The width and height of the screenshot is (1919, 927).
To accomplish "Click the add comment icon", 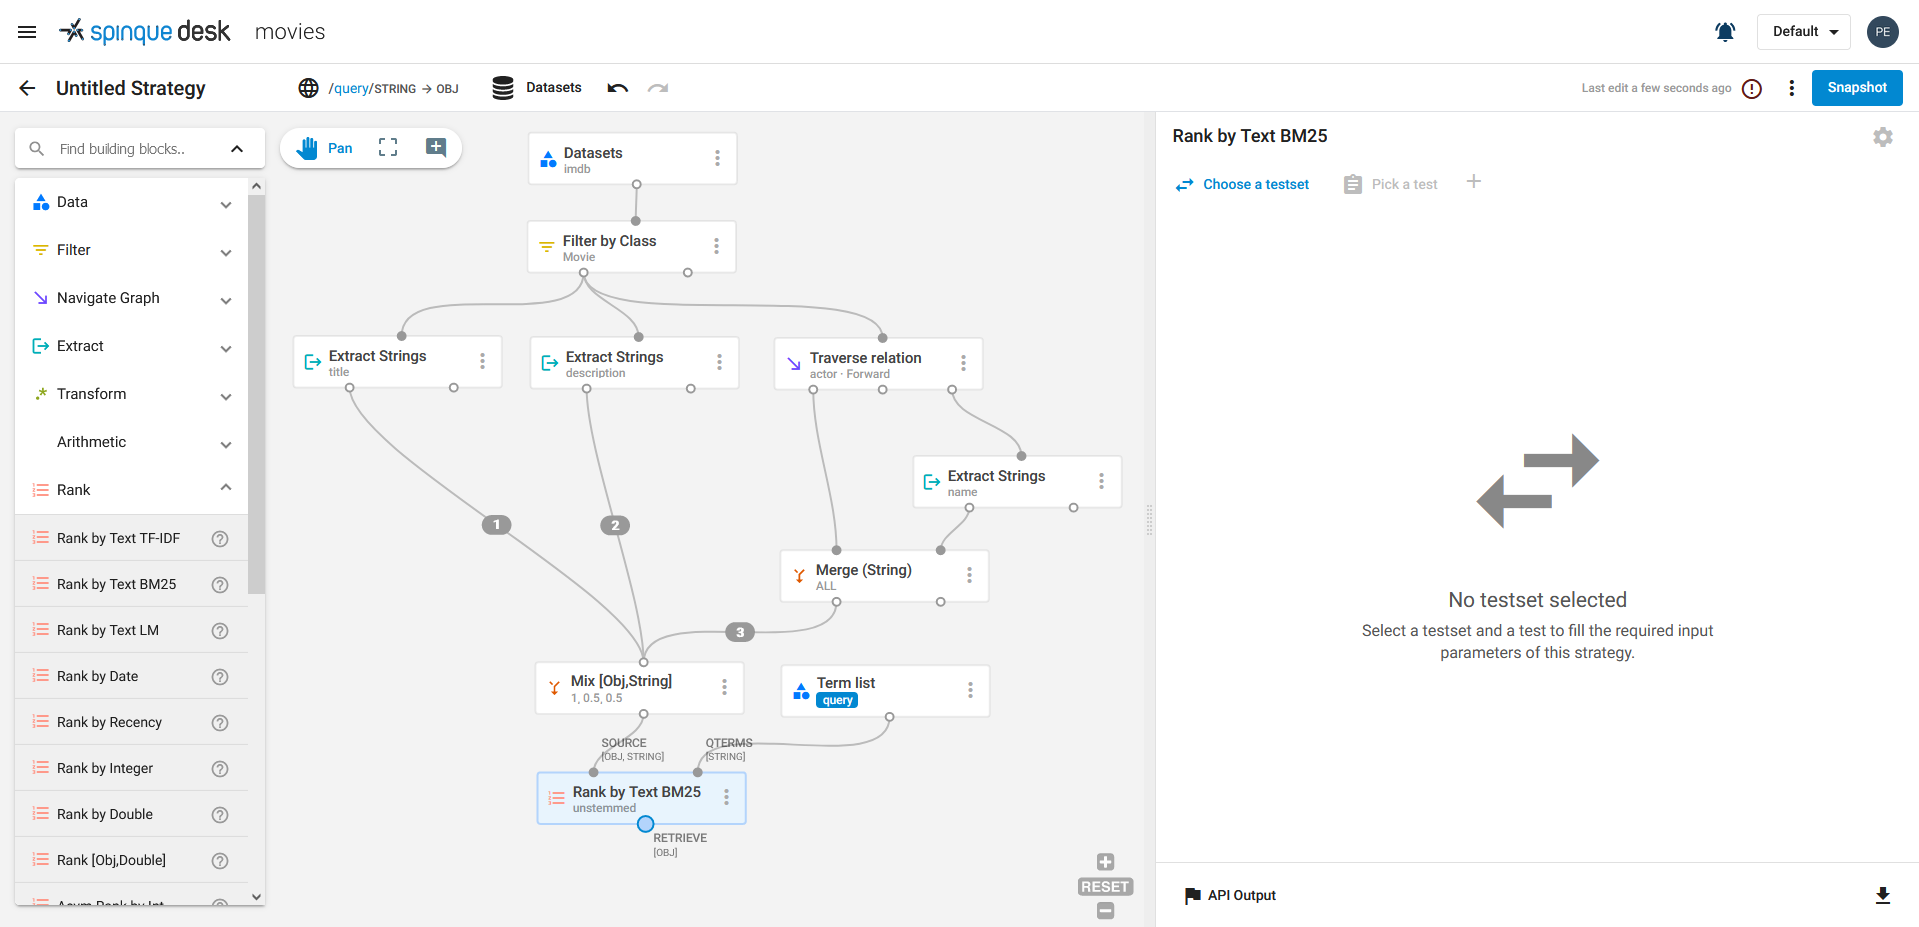I will click(436, 147).
